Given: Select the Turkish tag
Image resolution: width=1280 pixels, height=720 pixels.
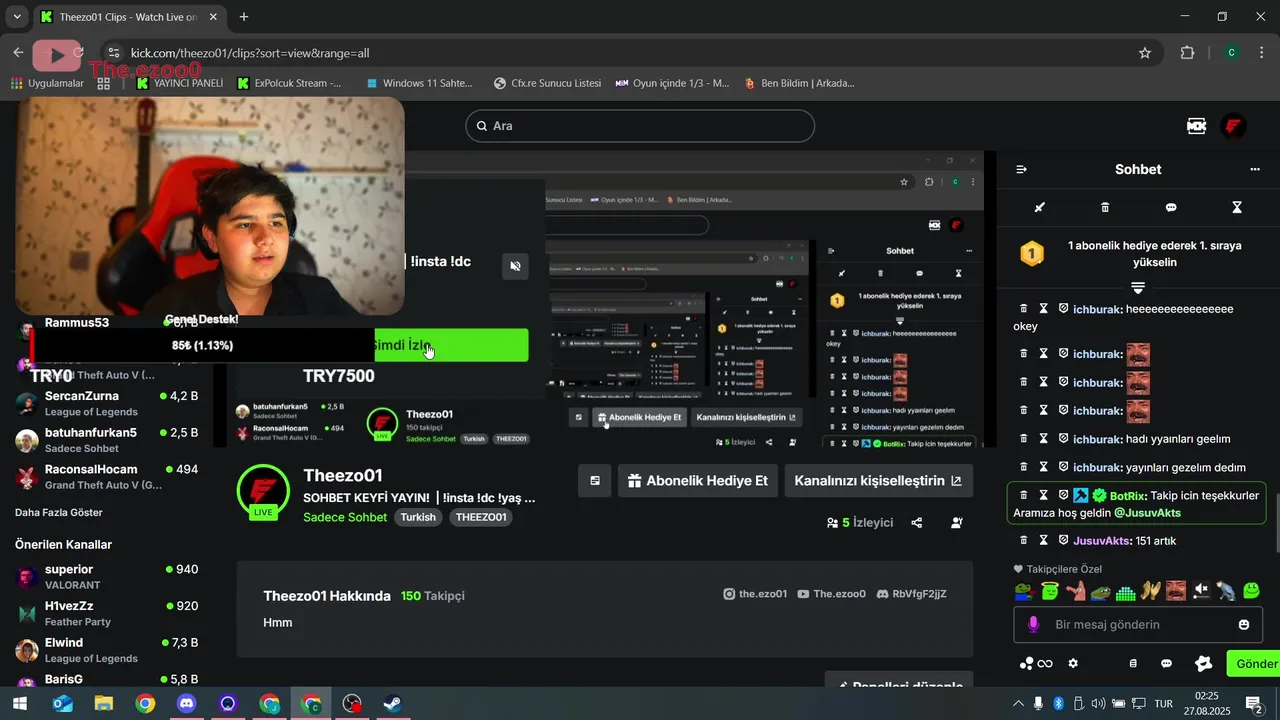Looking at the screenshot, I should click(x=418, y=517).
